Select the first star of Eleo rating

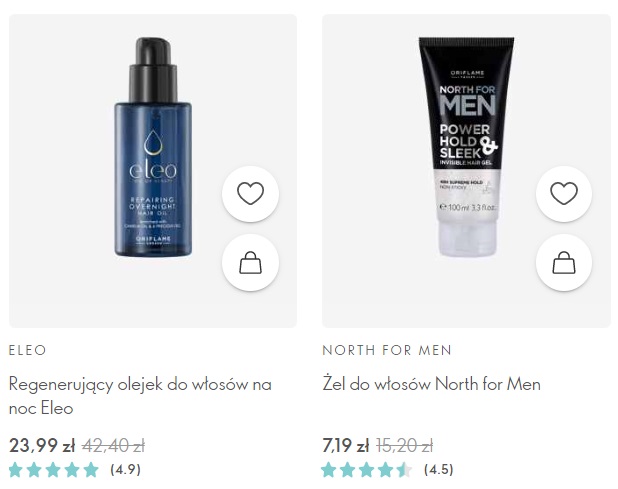15,470
